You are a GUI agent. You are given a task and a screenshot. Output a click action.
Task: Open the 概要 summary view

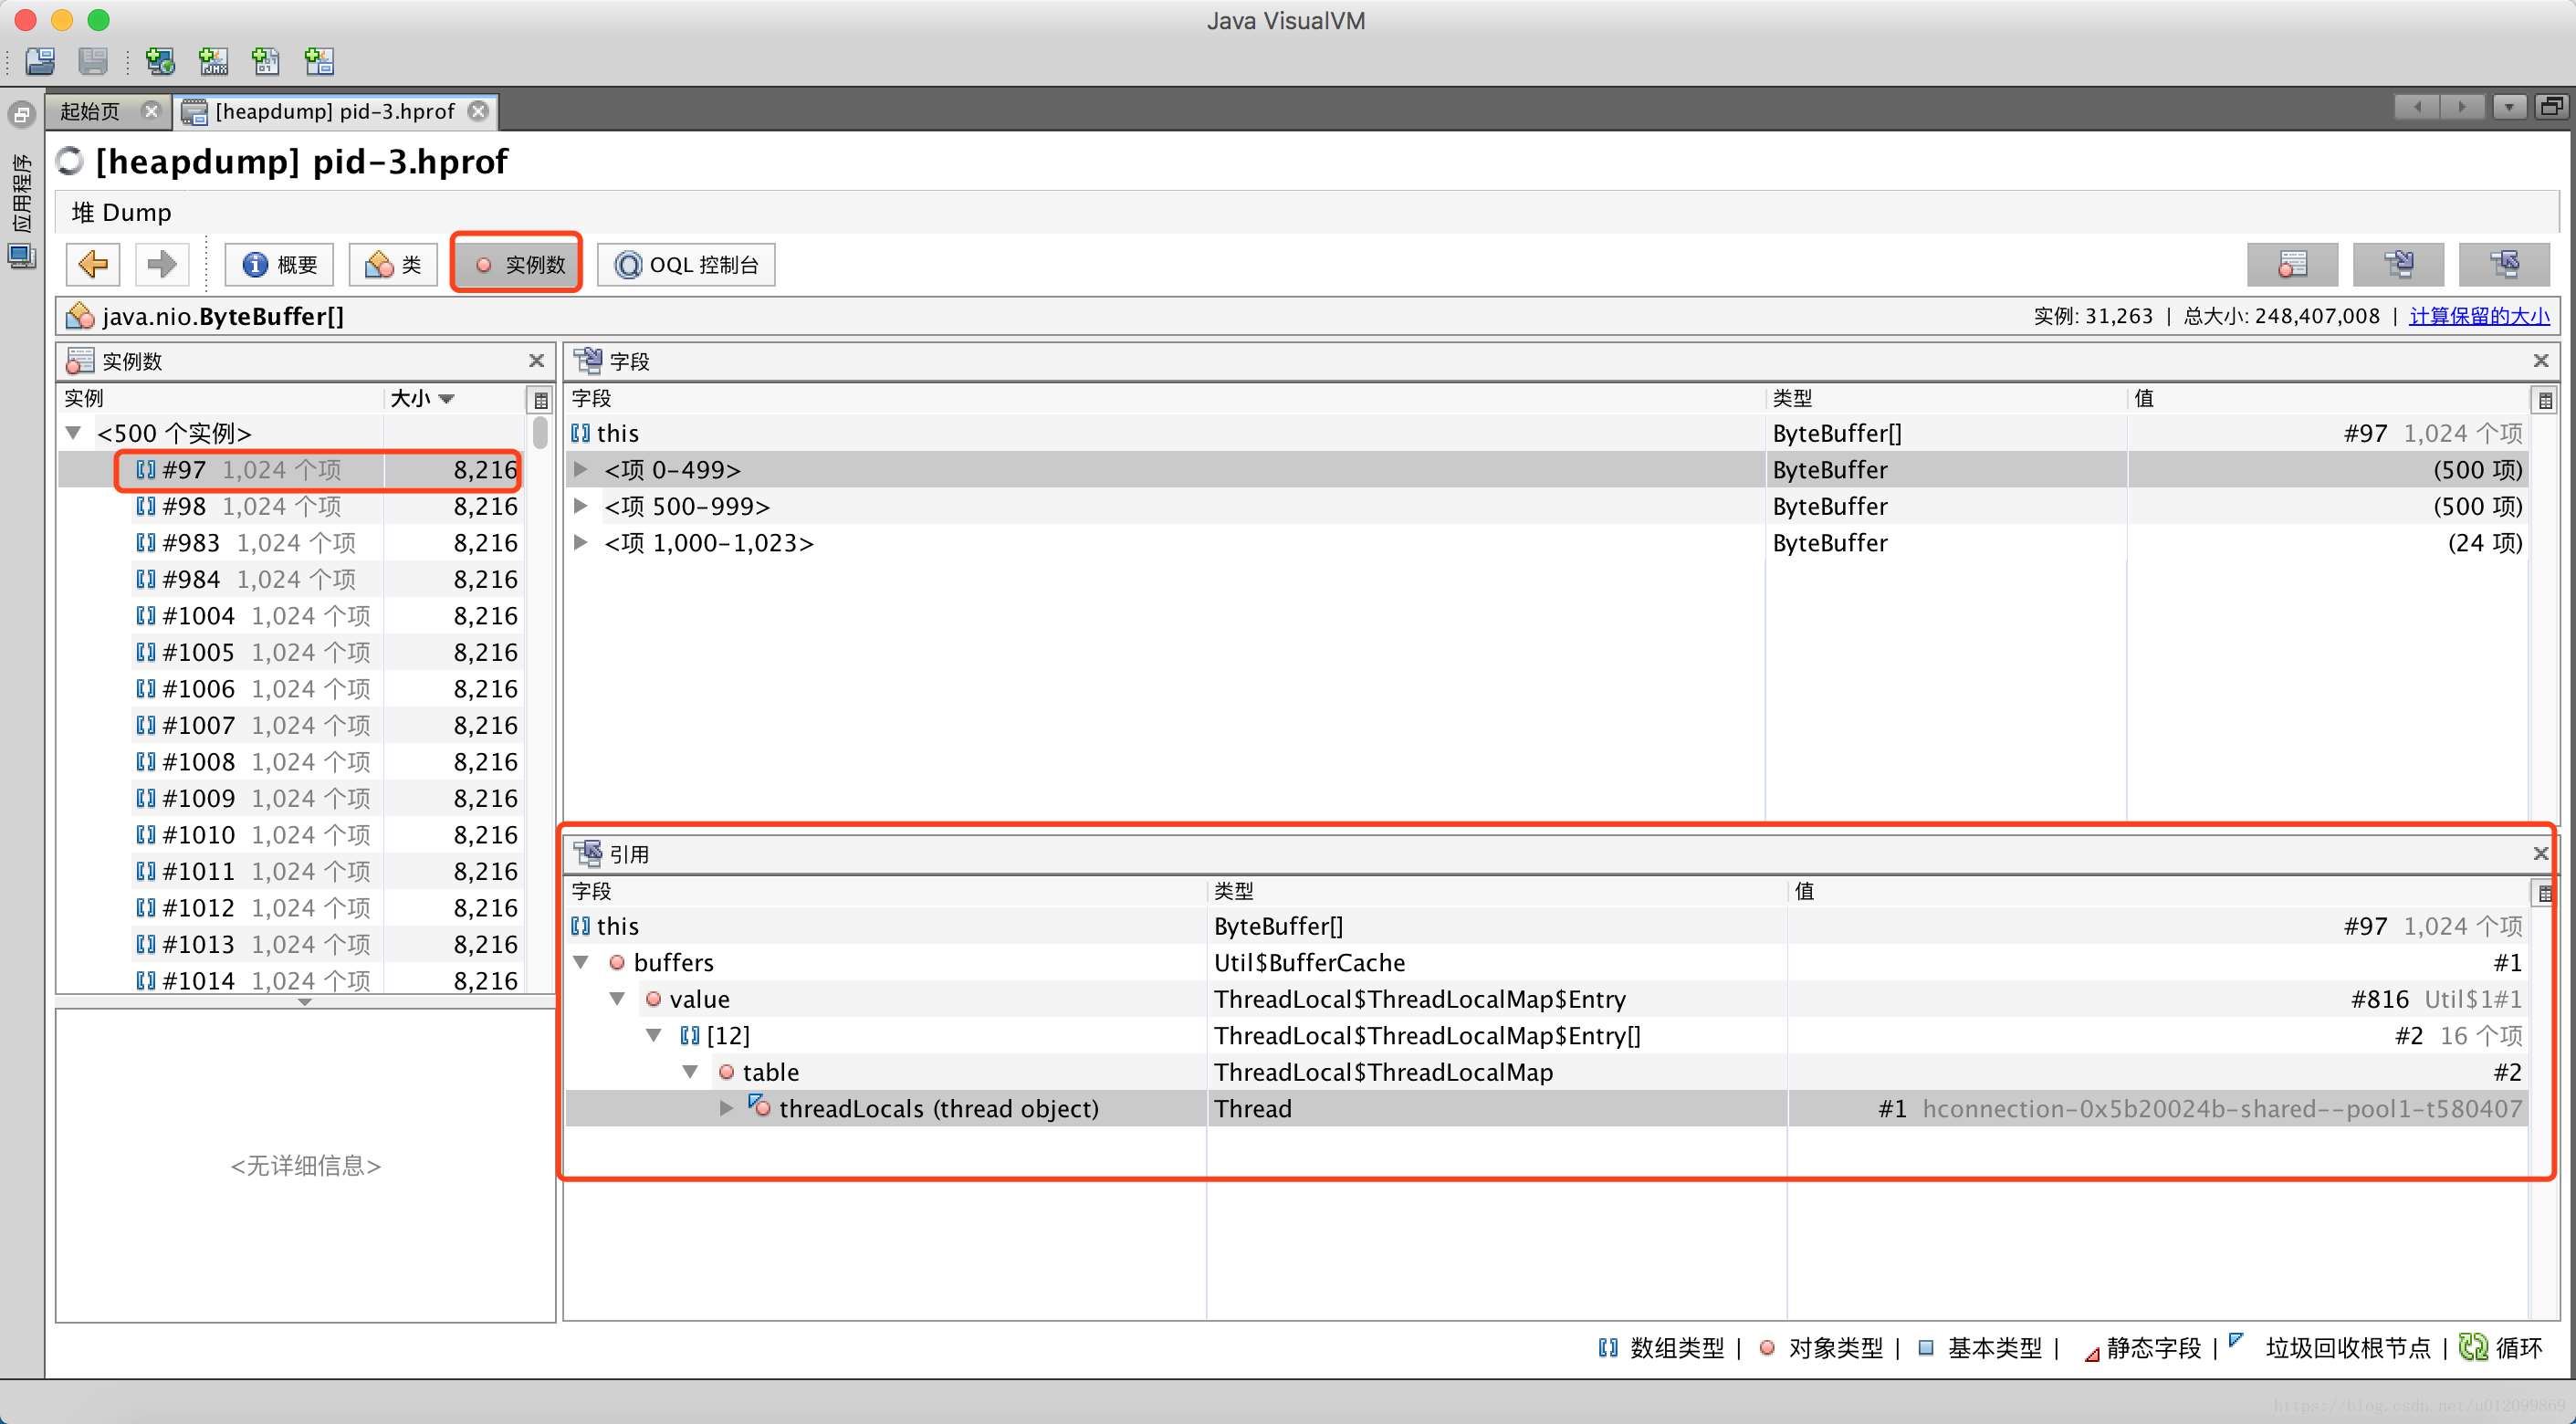[279, 264]
